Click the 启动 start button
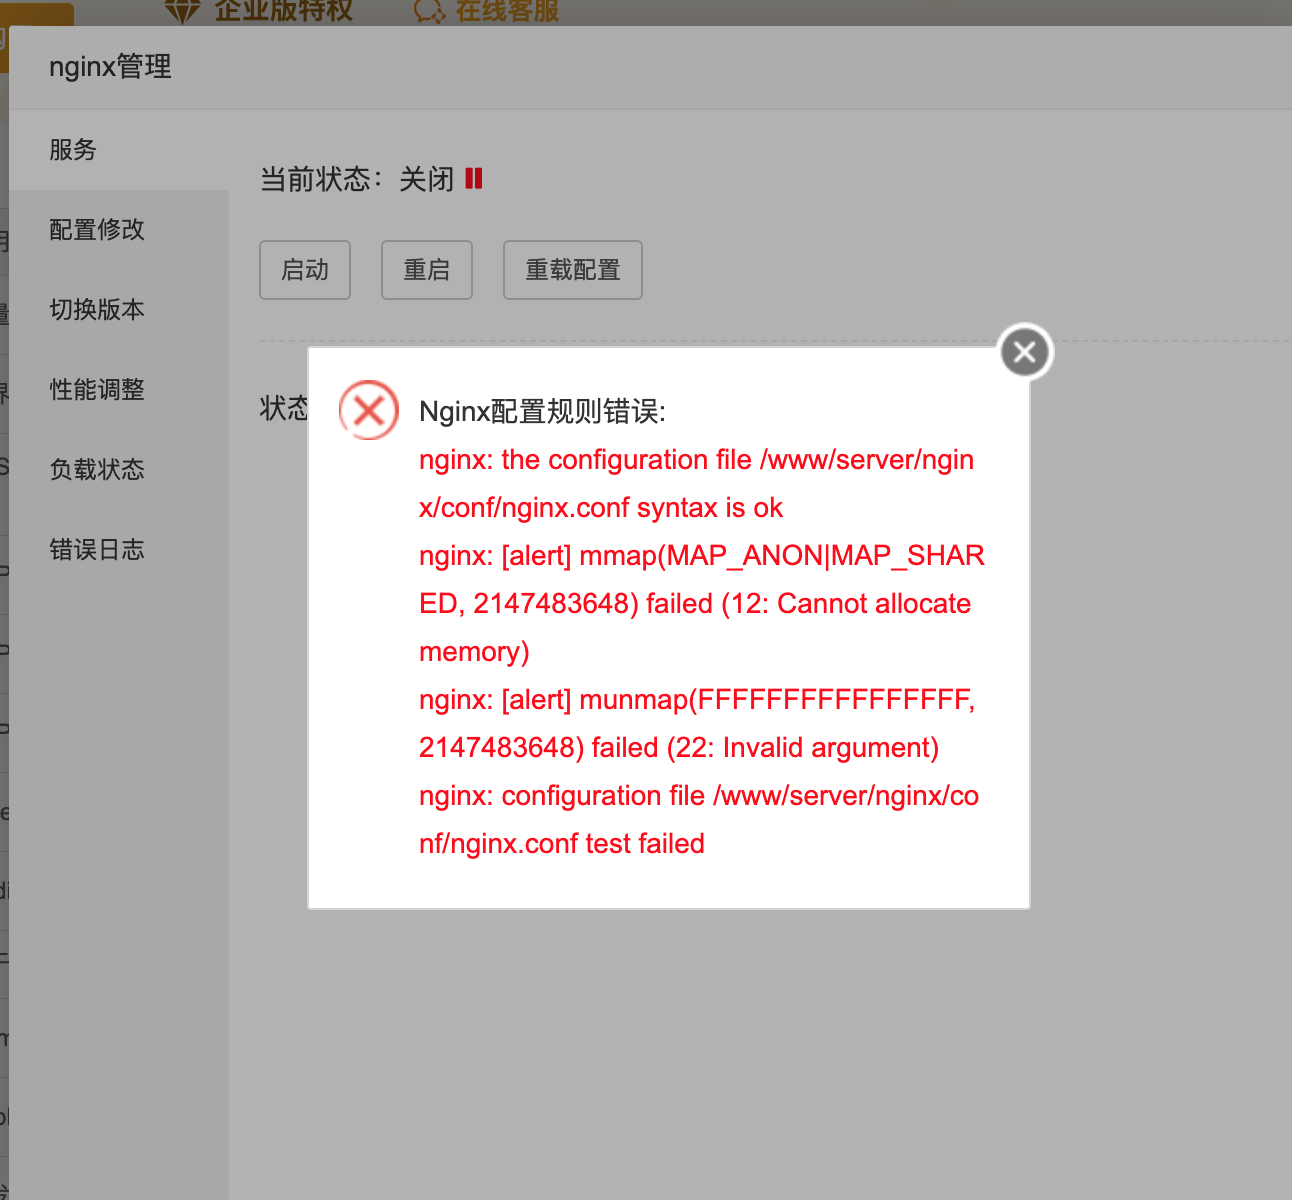The image size is (1292, 1200). pos(305,270)
